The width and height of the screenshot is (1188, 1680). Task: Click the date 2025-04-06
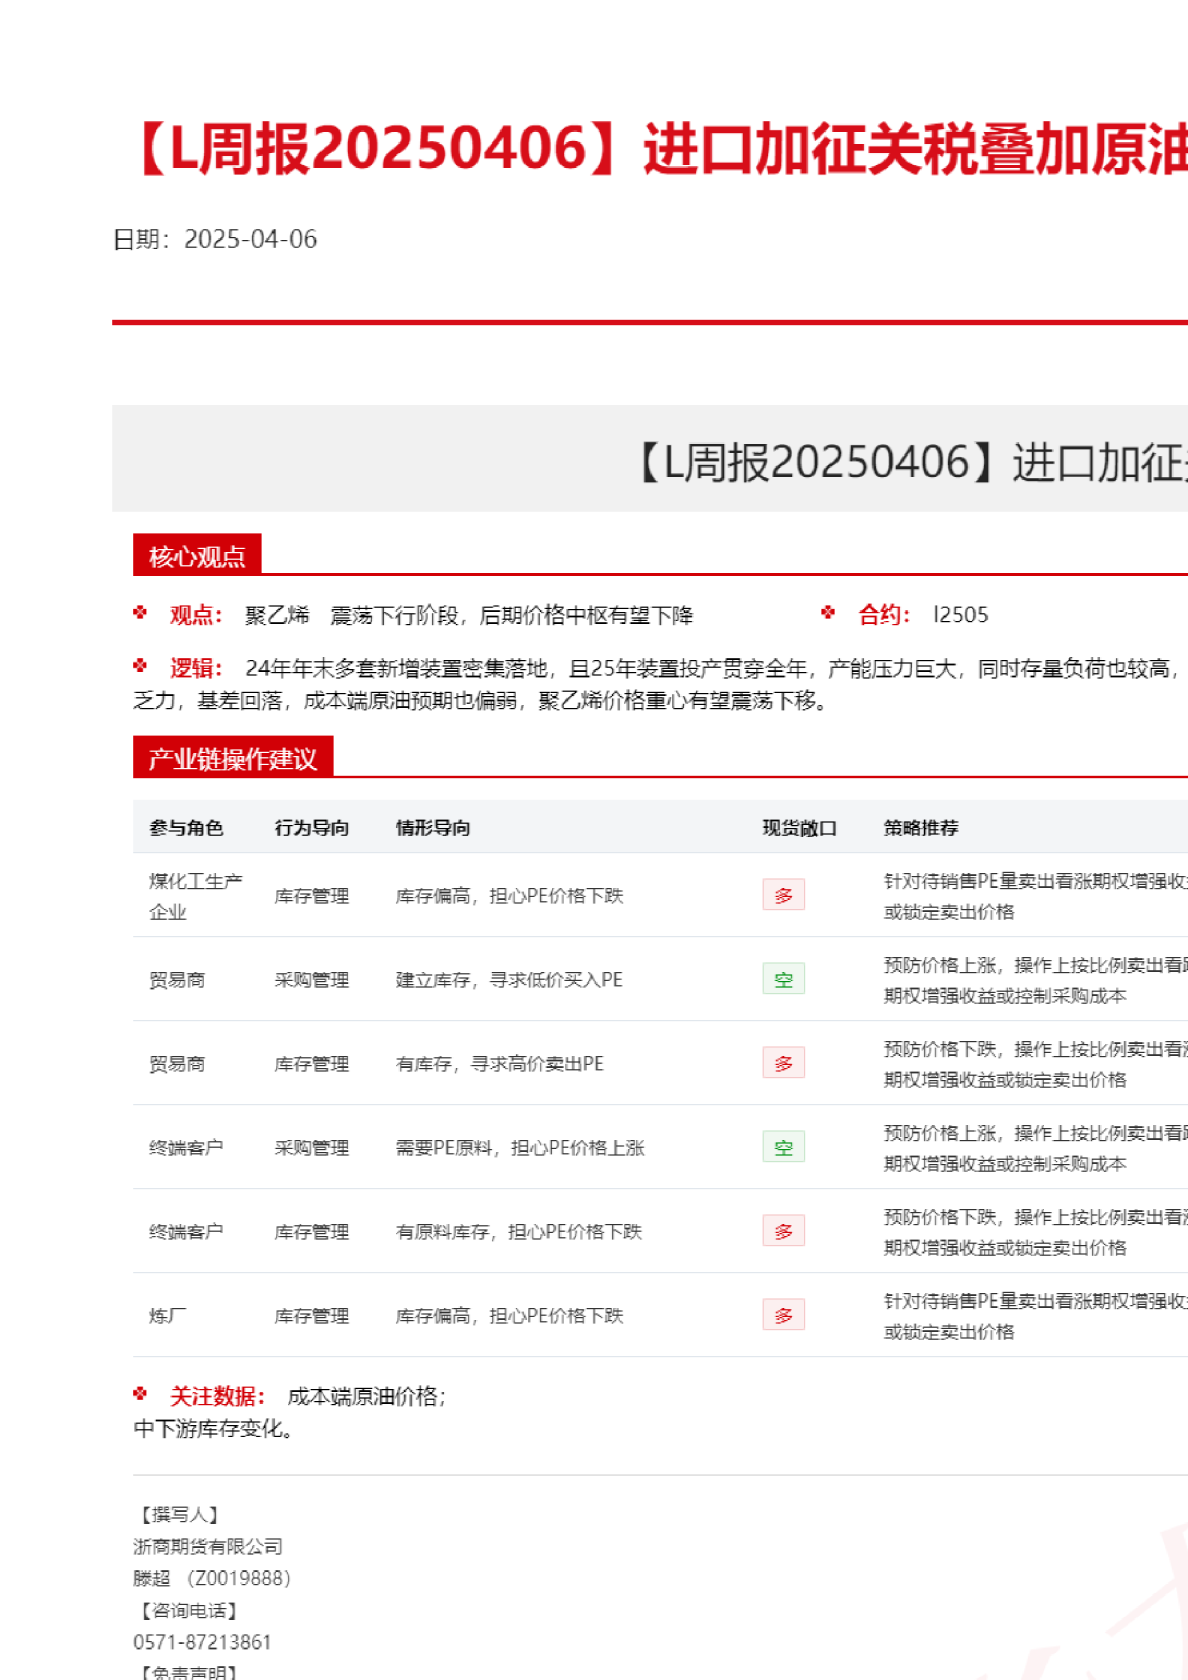click(250, 239)
